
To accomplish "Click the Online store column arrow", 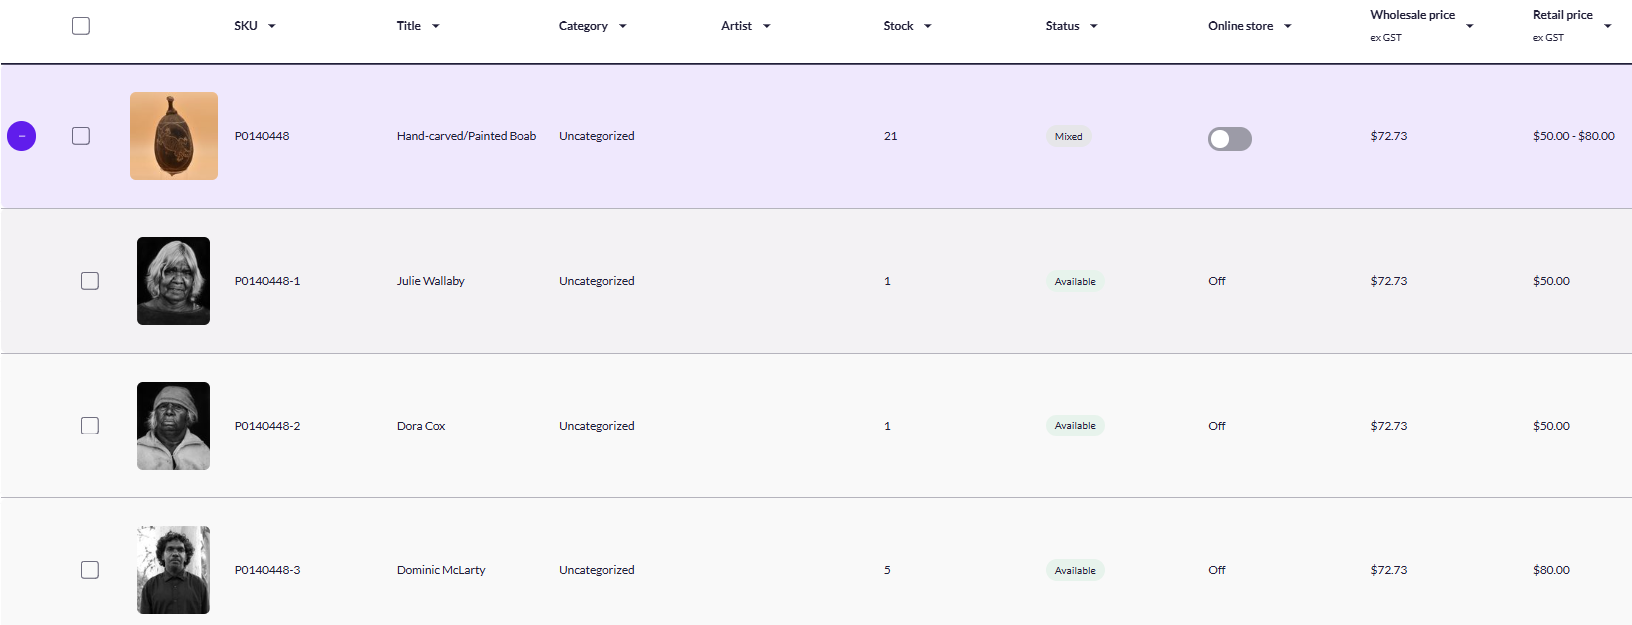I will point(1287,27).
